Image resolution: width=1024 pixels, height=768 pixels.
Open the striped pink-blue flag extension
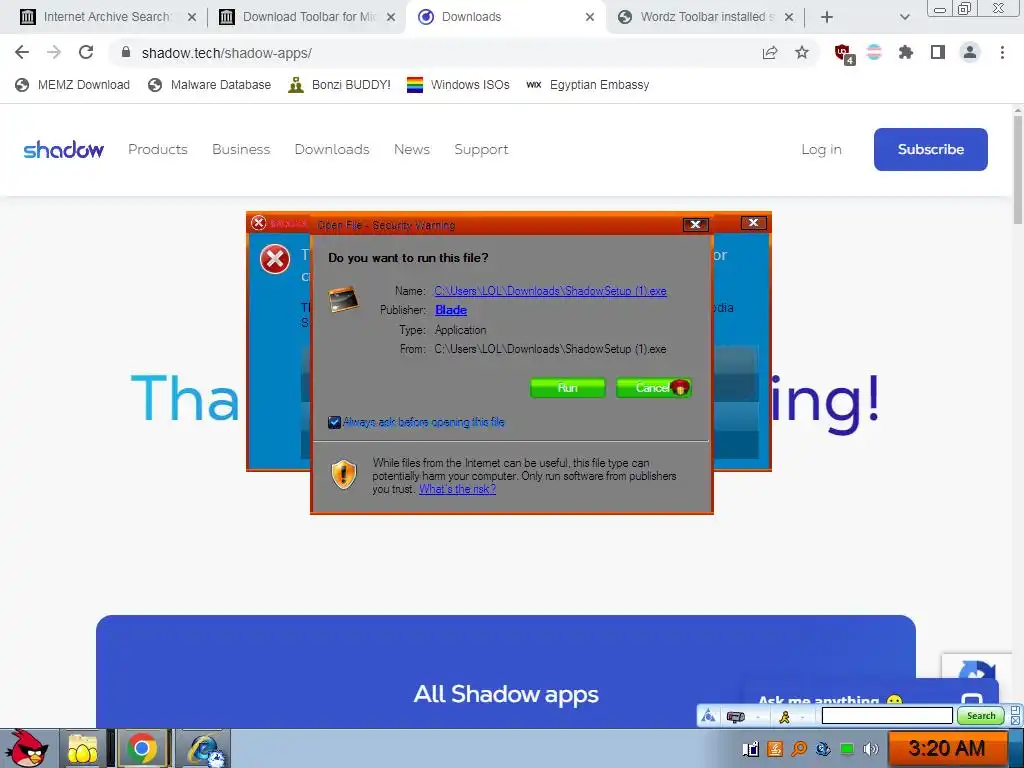pyautogui.click(x=874, y=53)
